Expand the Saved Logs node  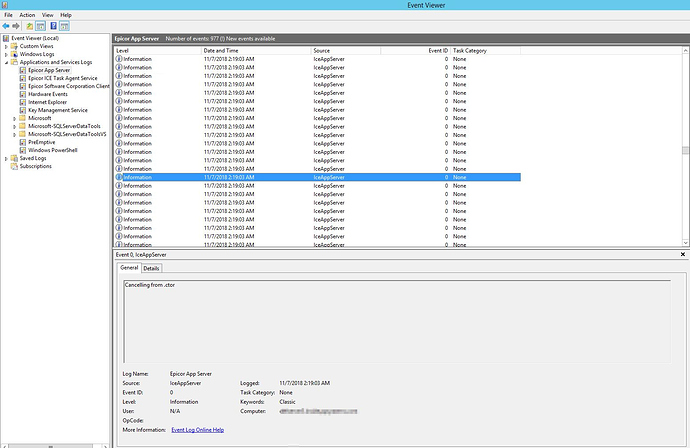[x=6, y=158]
